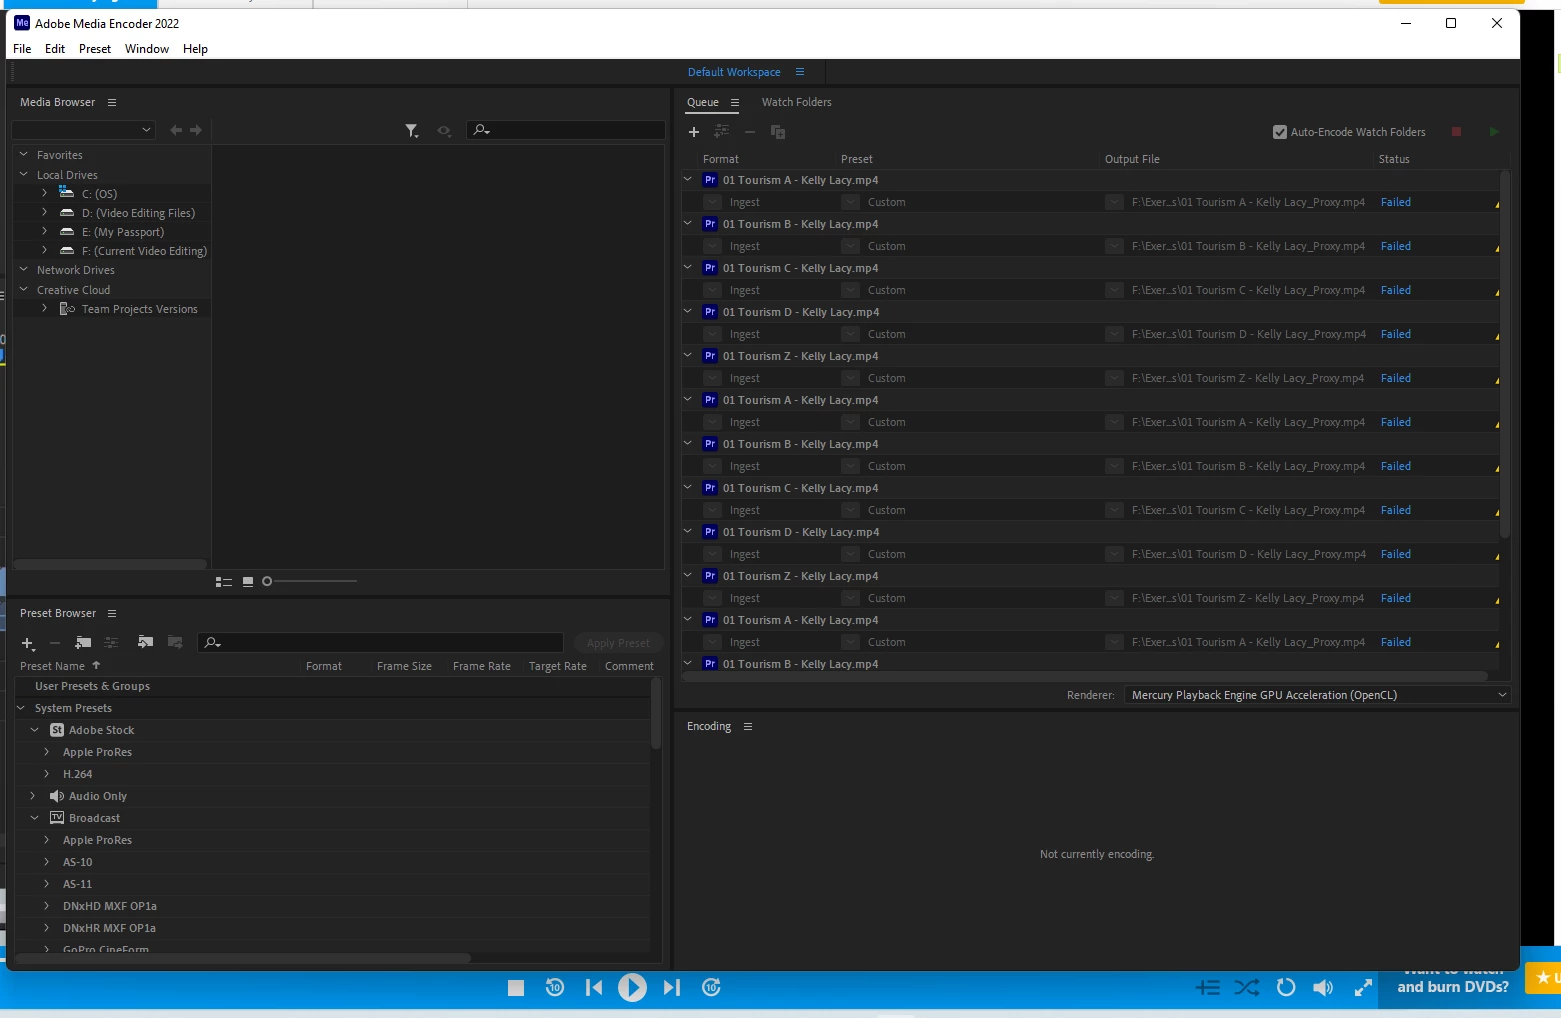Stop the queue with the red square icon
1561x1018 pixels.
point(1457,132)
